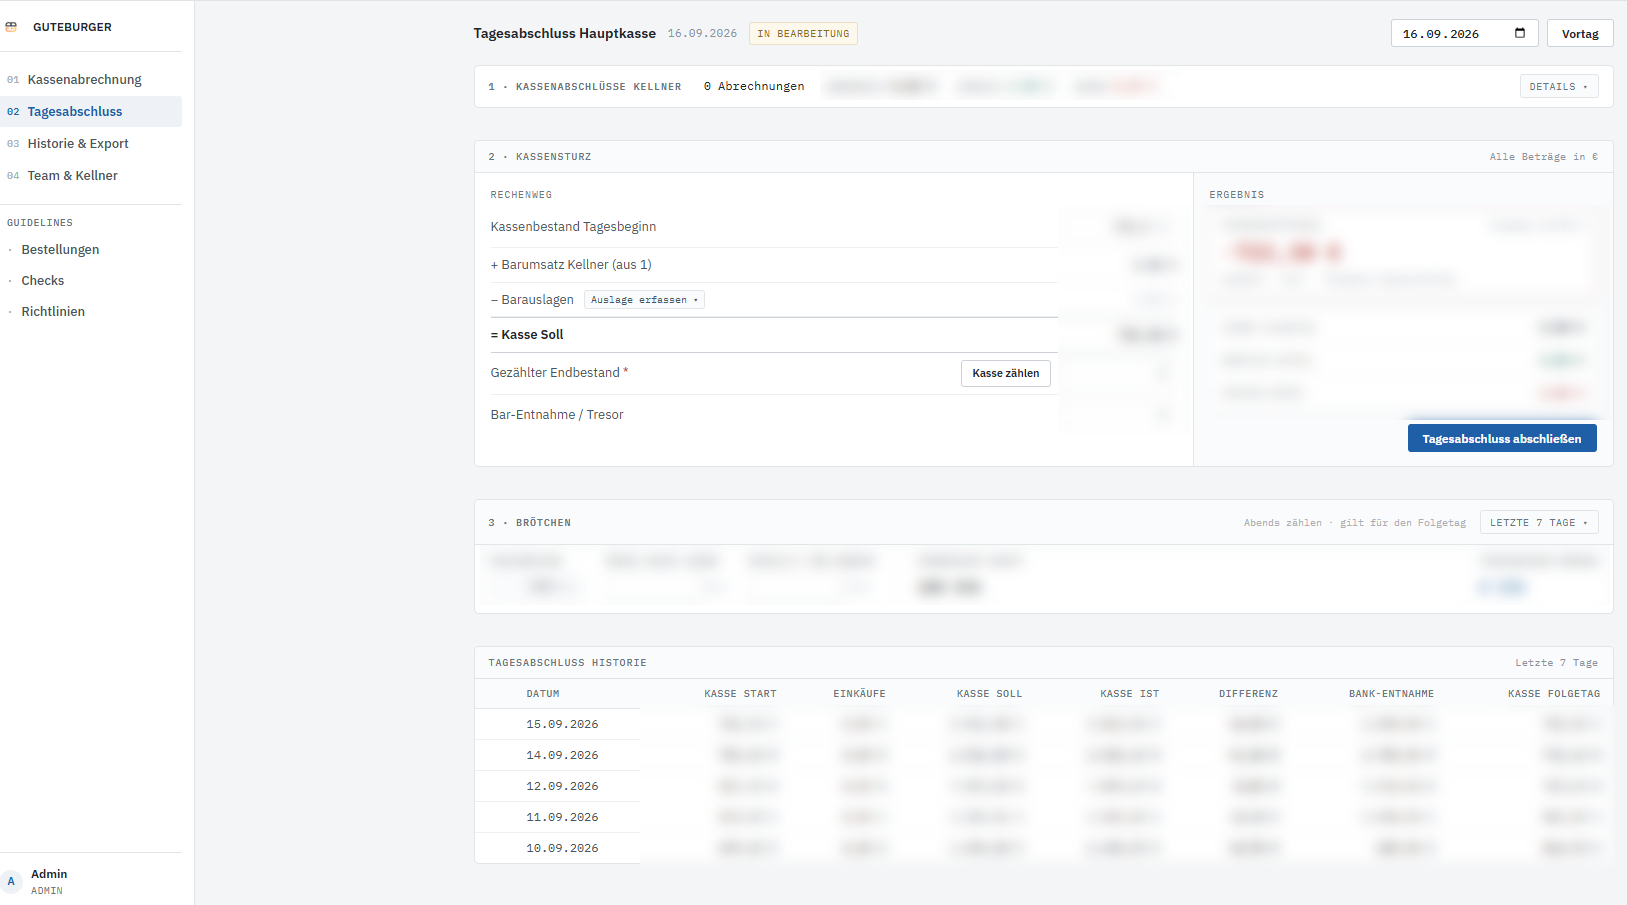Click Gezählter Endbestand label

click(559, 372)
